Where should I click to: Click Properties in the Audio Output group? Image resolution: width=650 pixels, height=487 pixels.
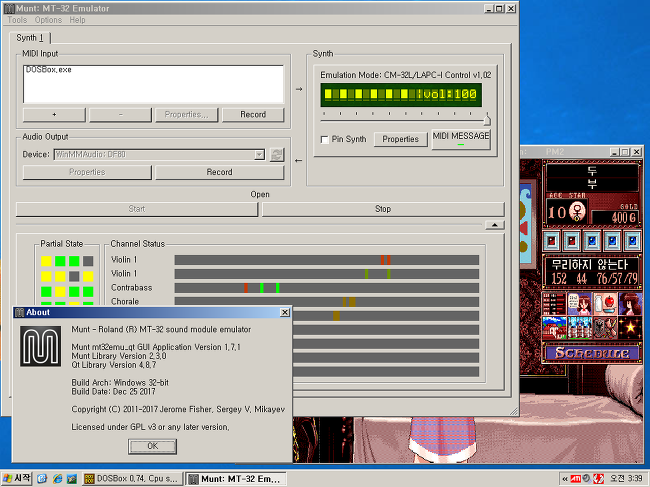(x=87, y=172)
